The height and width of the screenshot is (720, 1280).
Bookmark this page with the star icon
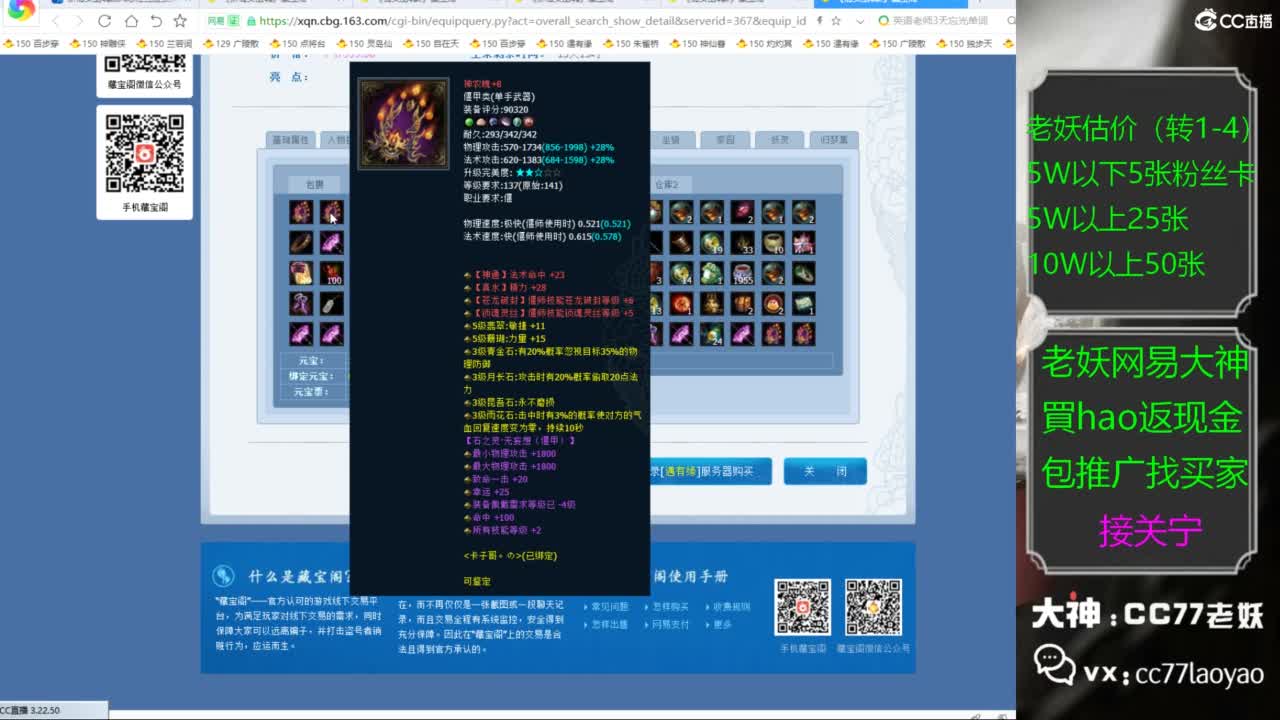[x=180, y=20]
